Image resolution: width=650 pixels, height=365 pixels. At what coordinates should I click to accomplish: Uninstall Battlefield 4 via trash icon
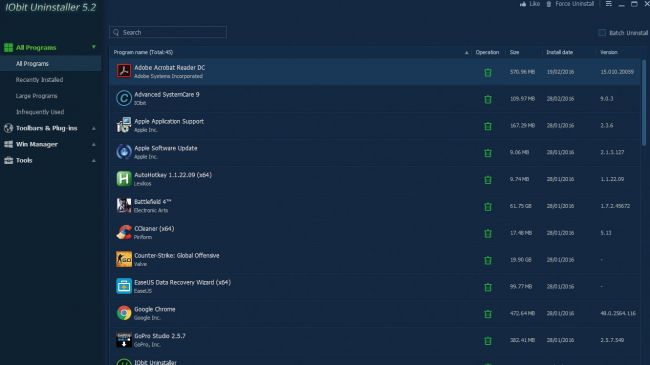[488, 207]
